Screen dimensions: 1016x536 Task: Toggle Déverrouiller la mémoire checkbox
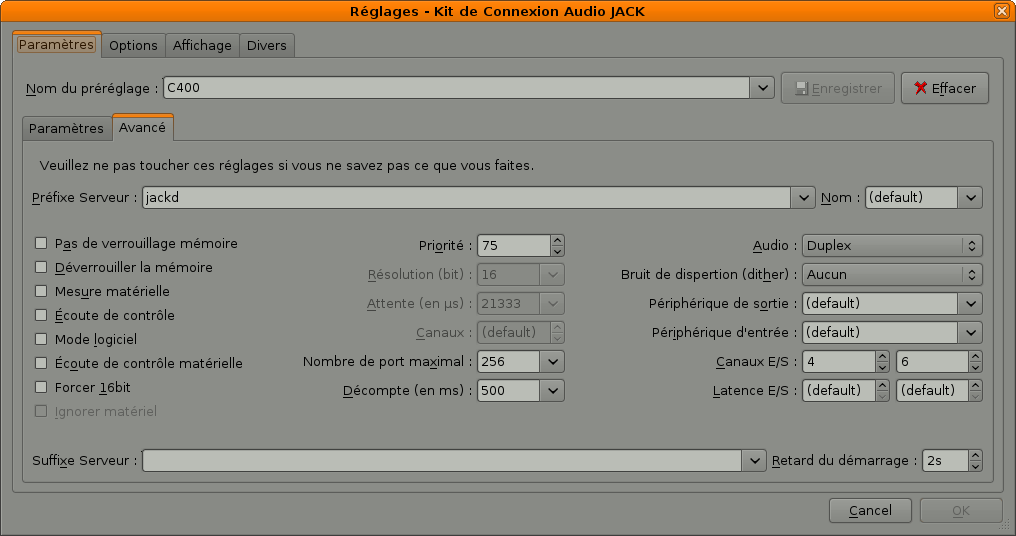tap(41, 267)
